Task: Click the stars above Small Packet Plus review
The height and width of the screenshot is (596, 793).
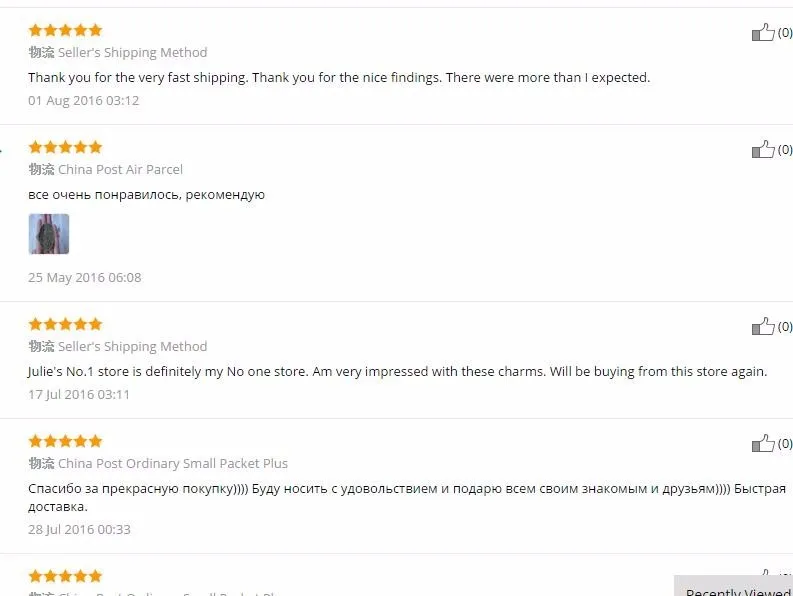Action: click(65, 441)
